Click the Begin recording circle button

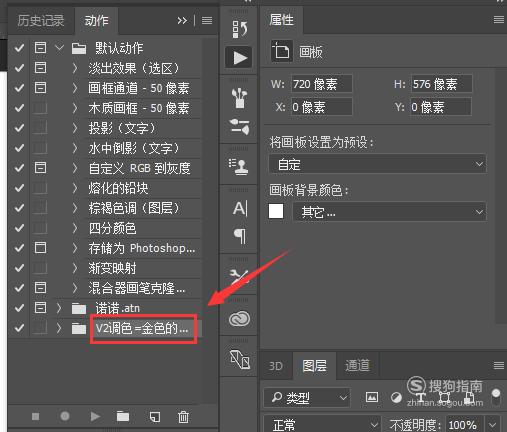65,416
